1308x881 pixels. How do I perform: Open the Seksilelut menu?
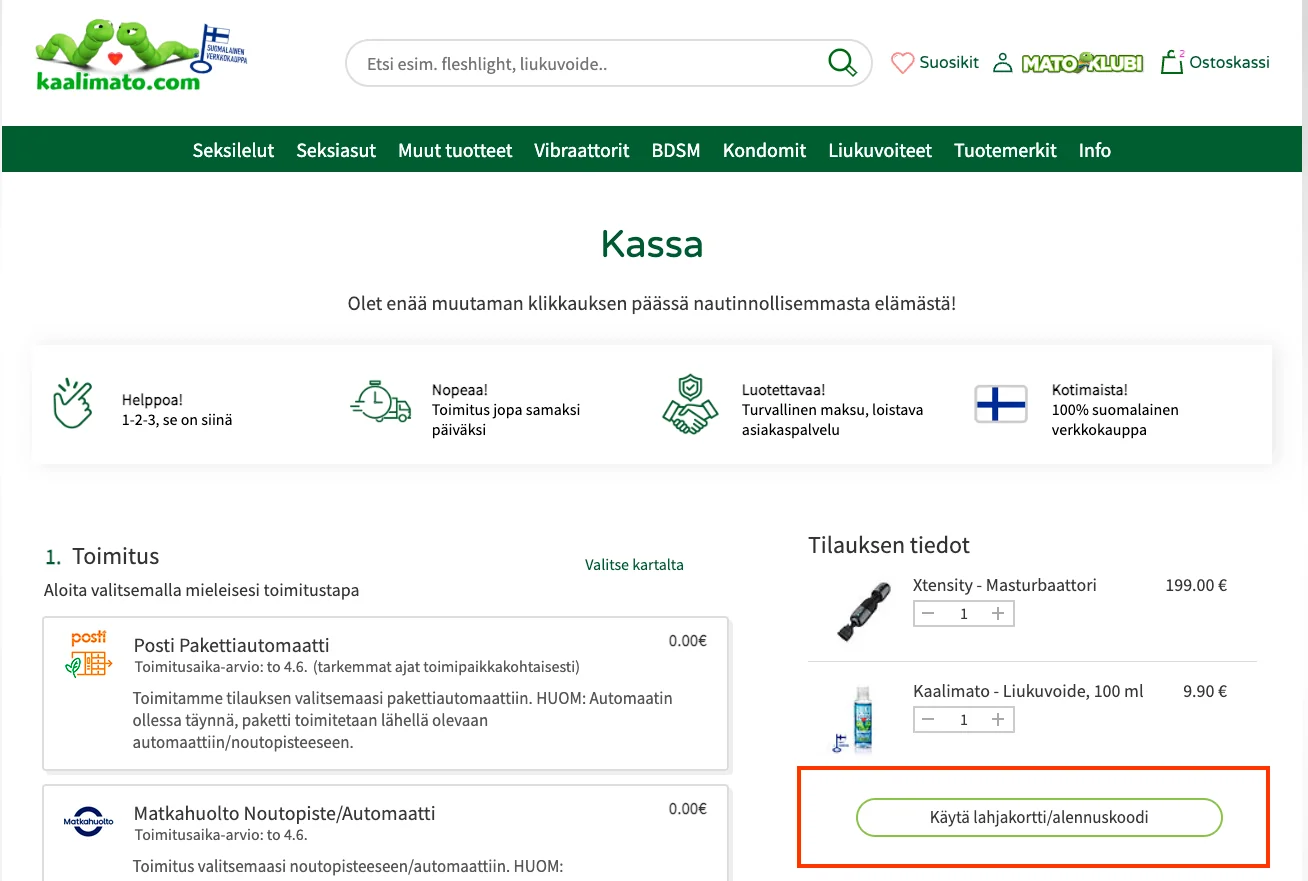(233, 151)
